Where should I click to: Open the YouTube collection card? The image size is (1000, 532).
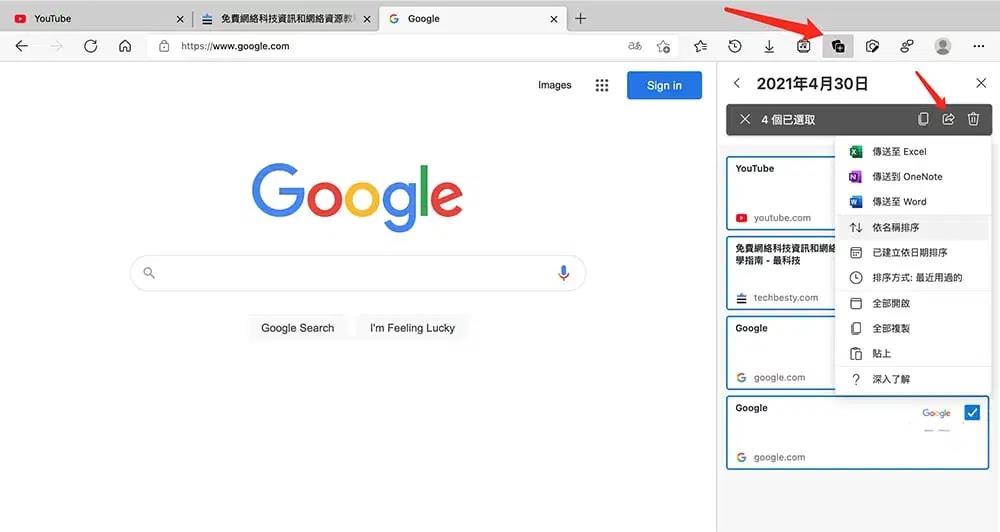pos(781,193)
